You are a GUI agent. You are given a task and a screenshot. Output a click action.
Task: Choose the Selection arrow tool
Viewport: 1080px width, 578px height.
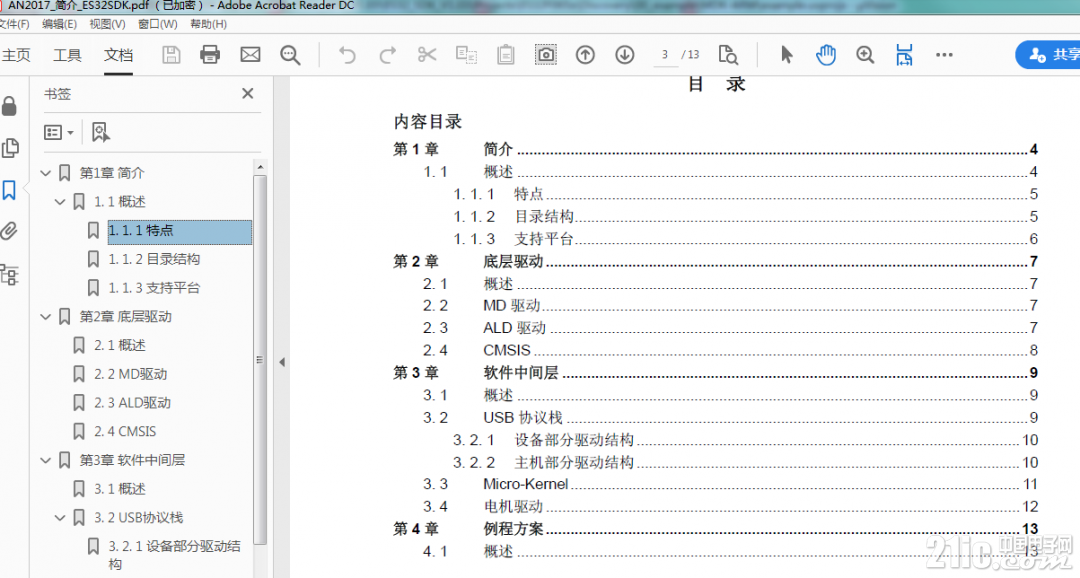click(x=786, y=54)
